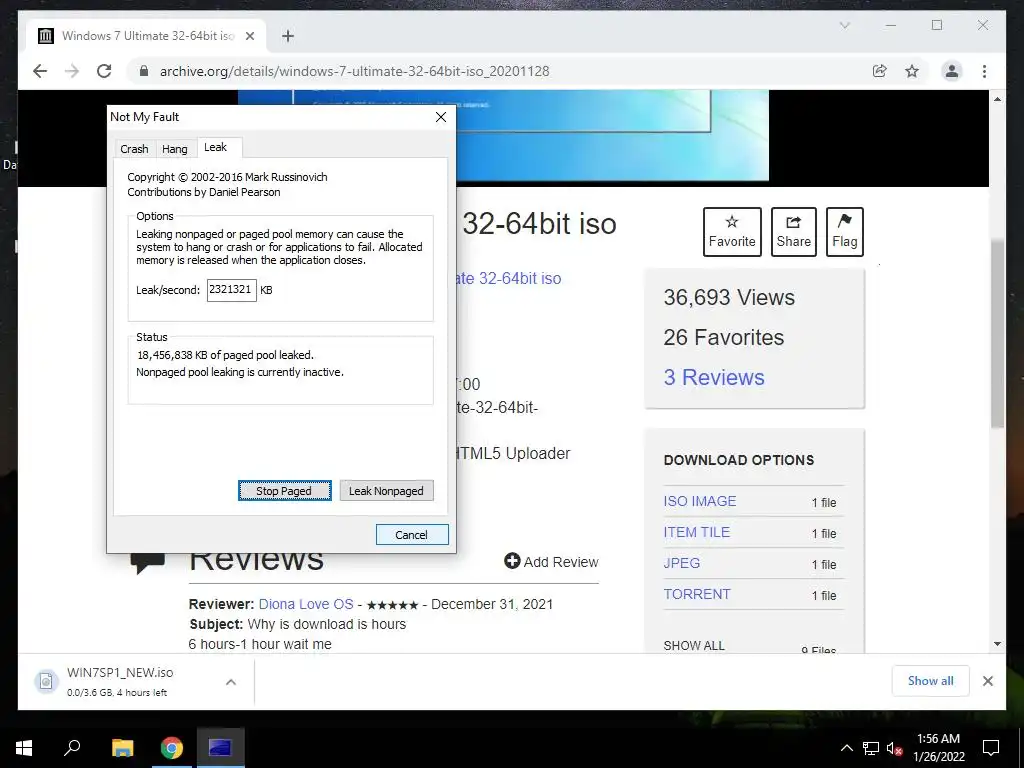Click the Share button on archive page
The image size is (1024, 768).
click(793, 232)
